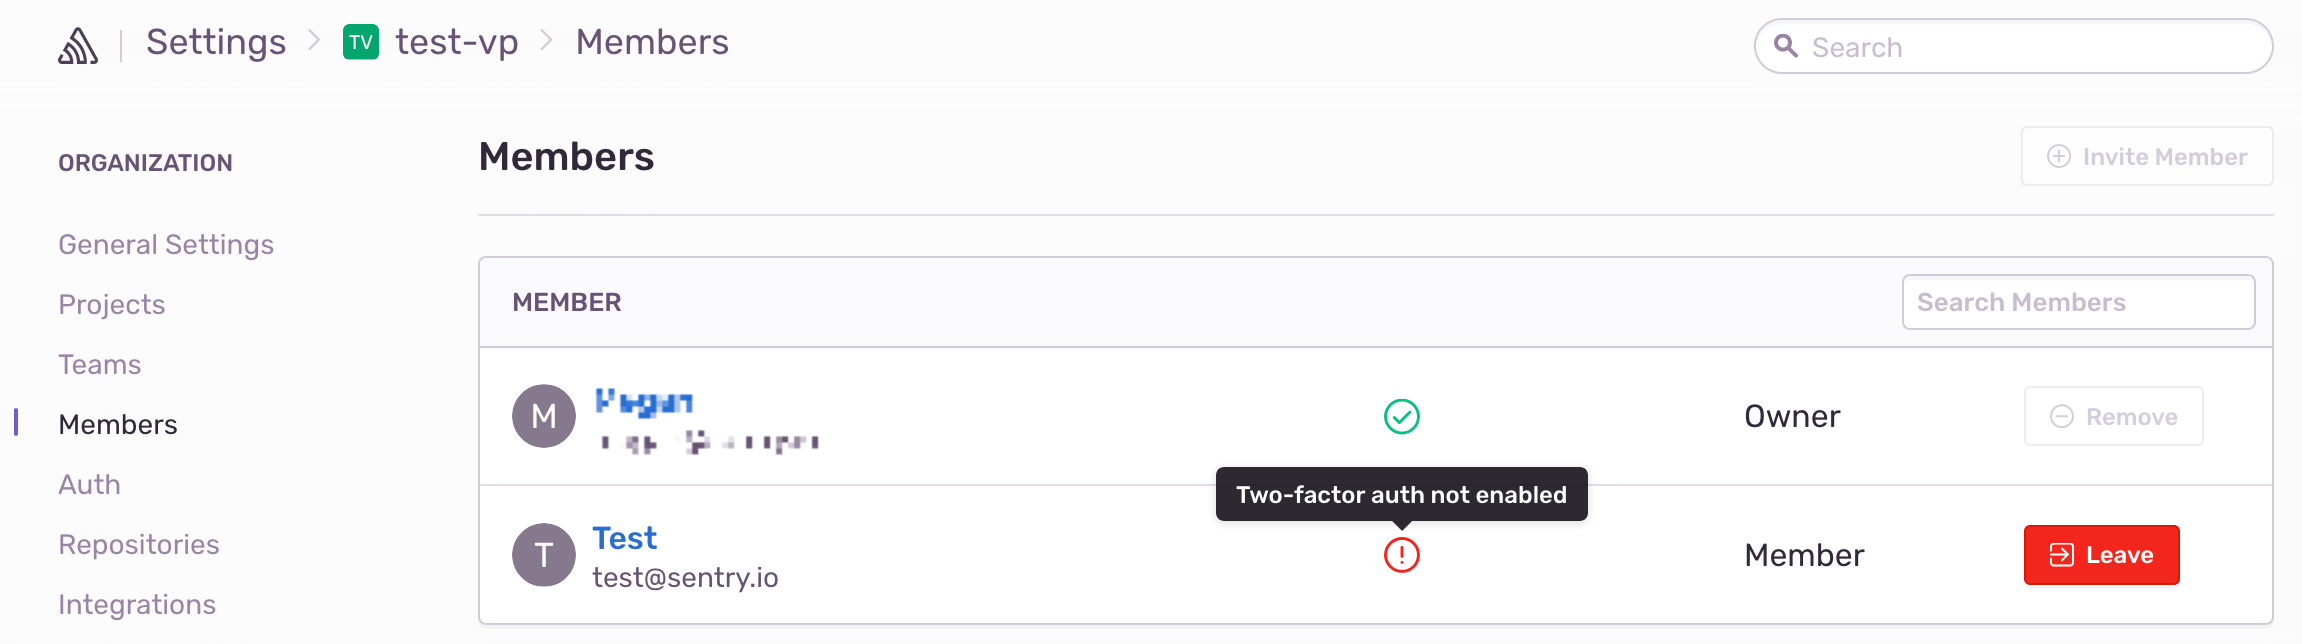Click the red two-factor warning icon
This screenshot has height=644, width=2302.
coord(1401,555)
